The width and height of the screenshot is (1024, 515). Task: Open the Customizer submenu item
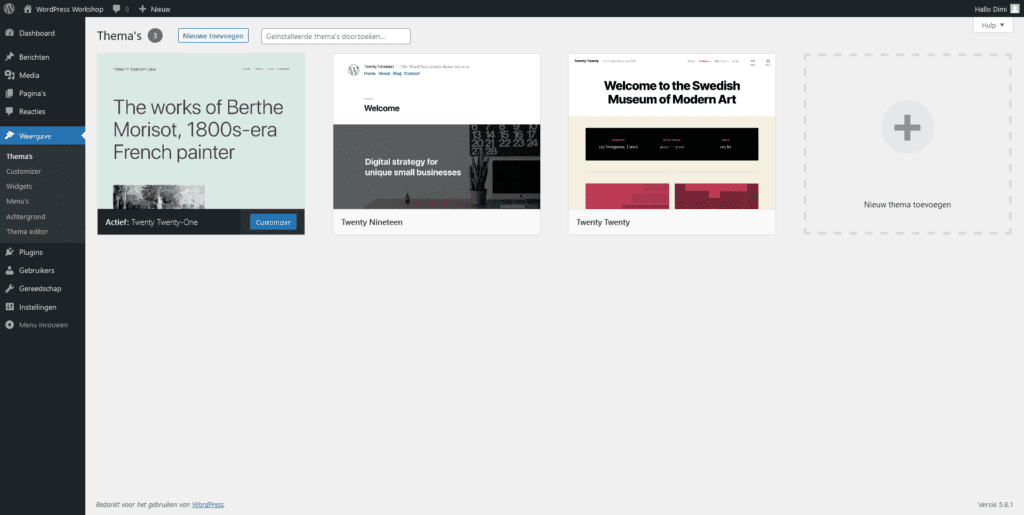coord(24,172)
